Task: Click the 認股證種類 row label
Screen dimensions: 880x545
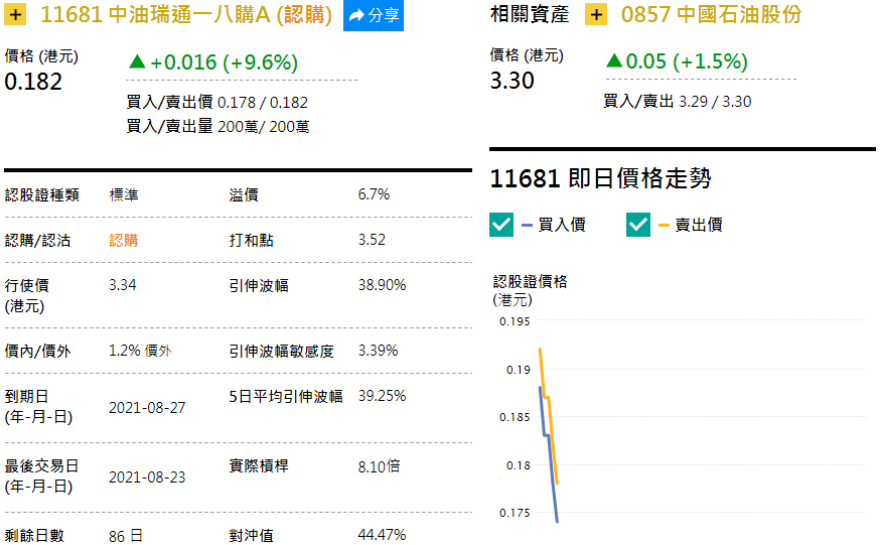Action: [42, 195]
